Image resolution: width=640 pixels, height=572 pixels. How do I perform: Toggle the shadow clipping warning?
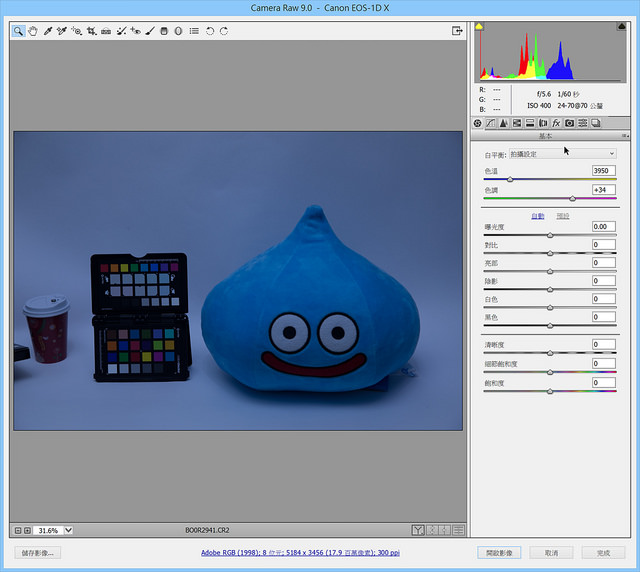pos(479,27)
